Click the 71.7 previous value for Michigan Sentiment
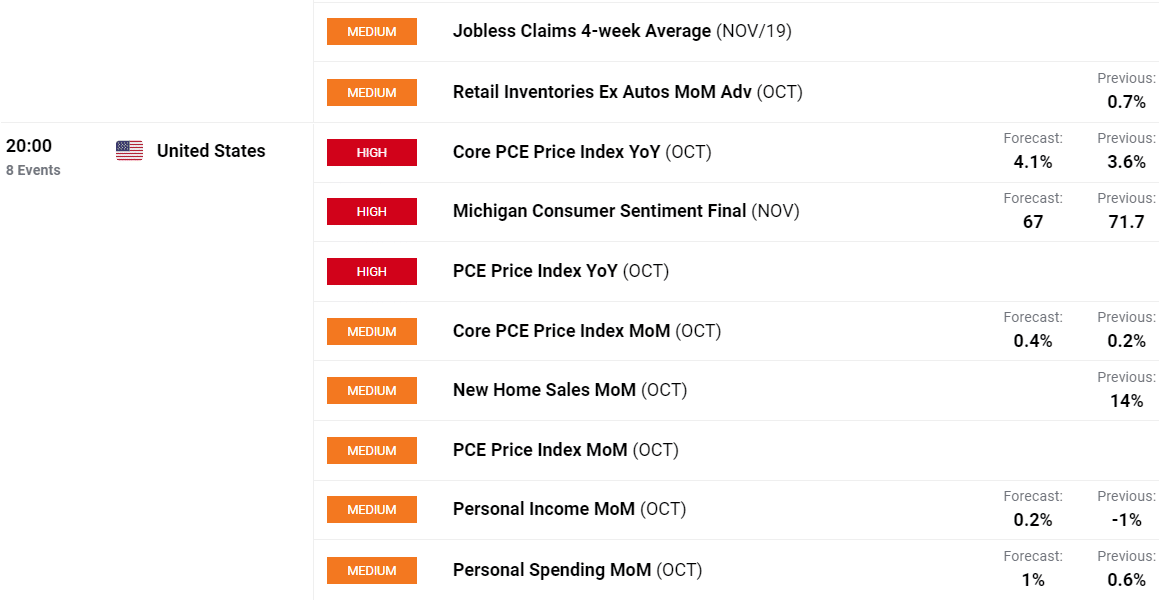The height and width of the screenshot is (600, 1159). pyautogui.click(x=1126, y=222)
